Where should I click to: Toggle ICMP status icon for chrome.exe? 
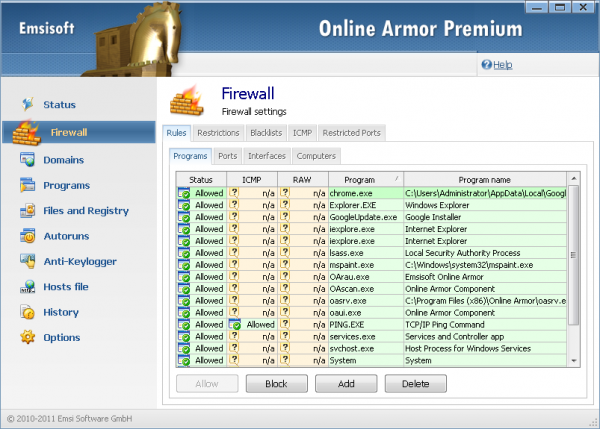click(x=234, y=192)
